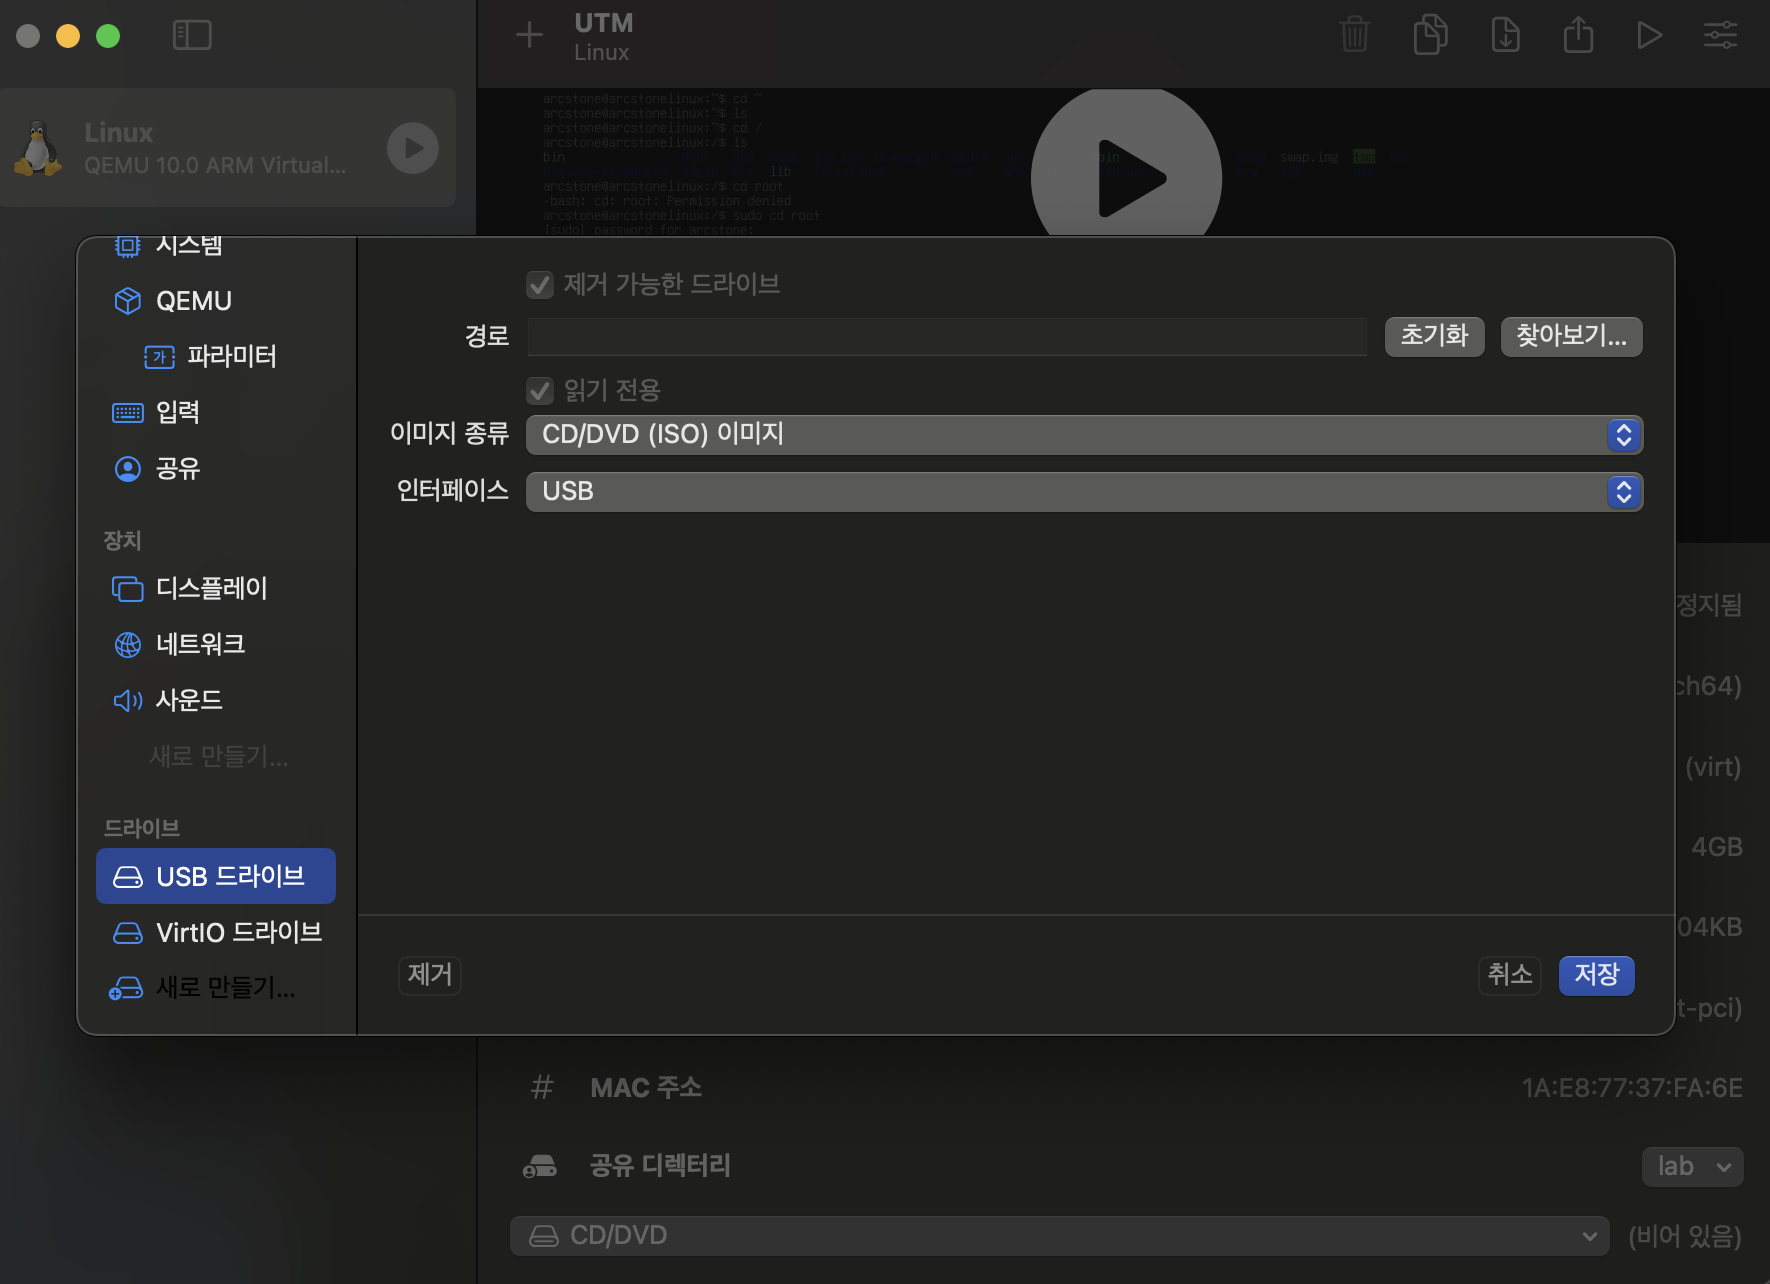Screen dimensions: 1770x1284
Task: Click the MAC 주소 value 1A:E8:77:37:FA:6E
Action: pyautogui.click(x=1632, y=1088)
